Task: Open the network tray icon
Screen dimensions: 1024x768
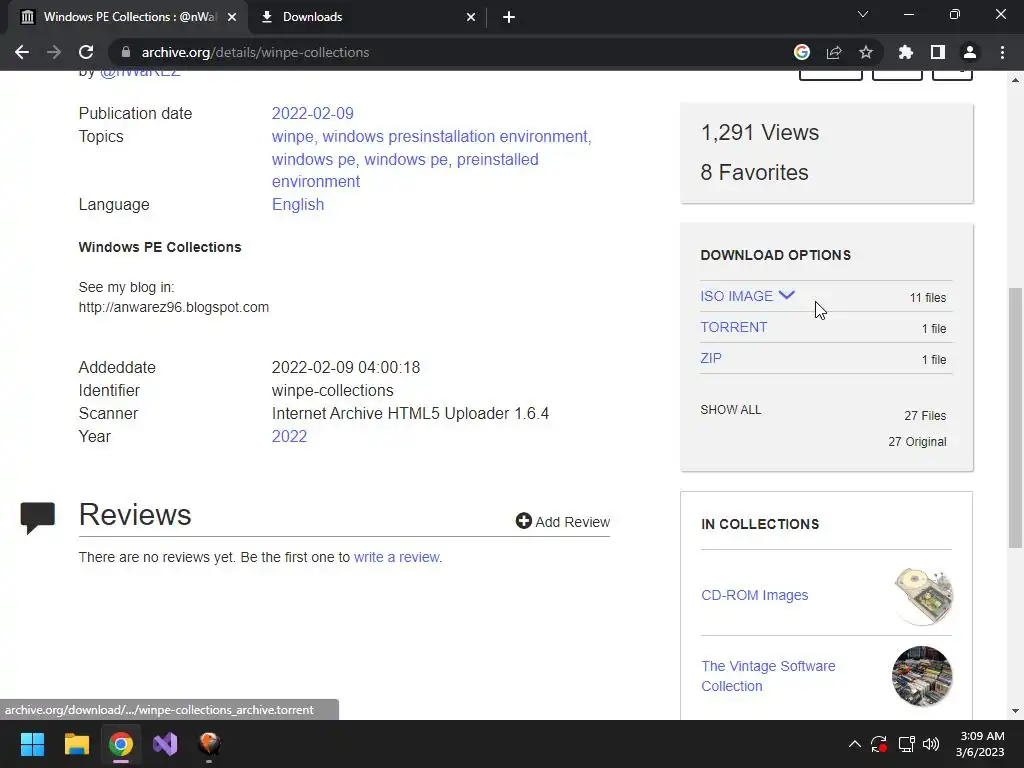Action: (x=906, y=744)
